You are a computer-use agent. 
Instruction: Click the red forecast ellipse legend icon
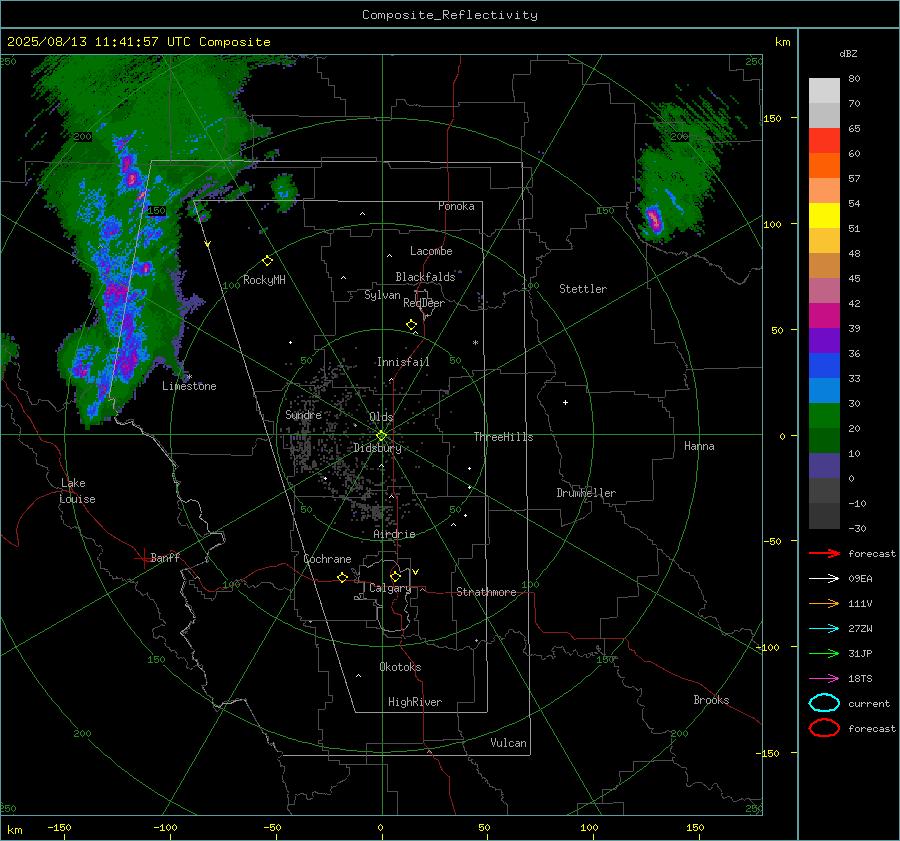pyautogui.click(x=824, y=728)
